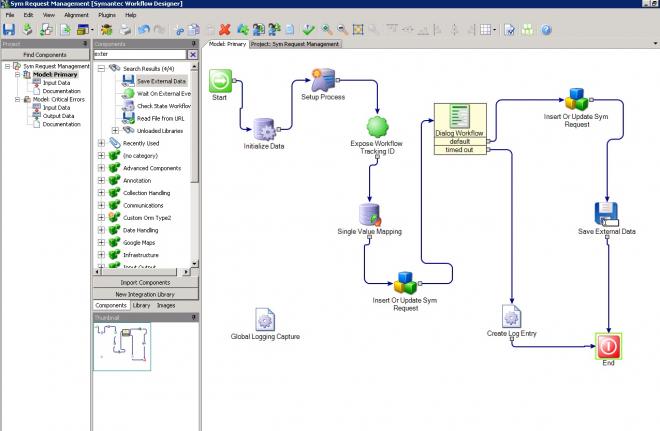Select Read File from URL search result

(x=160, y=118)
